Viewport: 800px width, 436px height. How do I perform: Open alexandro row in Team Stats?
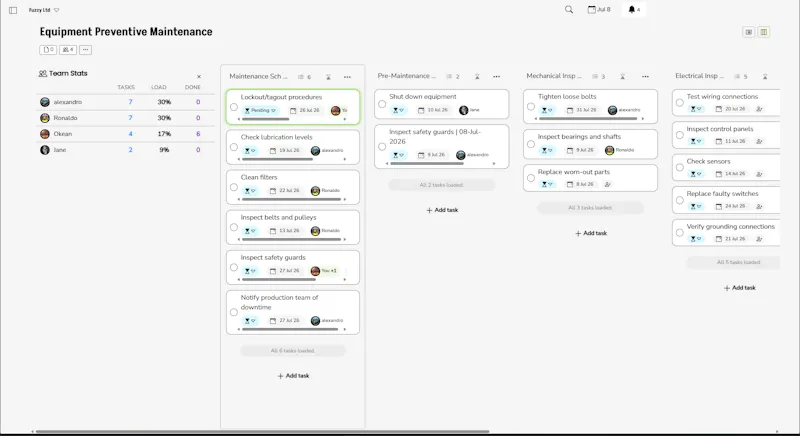pos(126,102)
